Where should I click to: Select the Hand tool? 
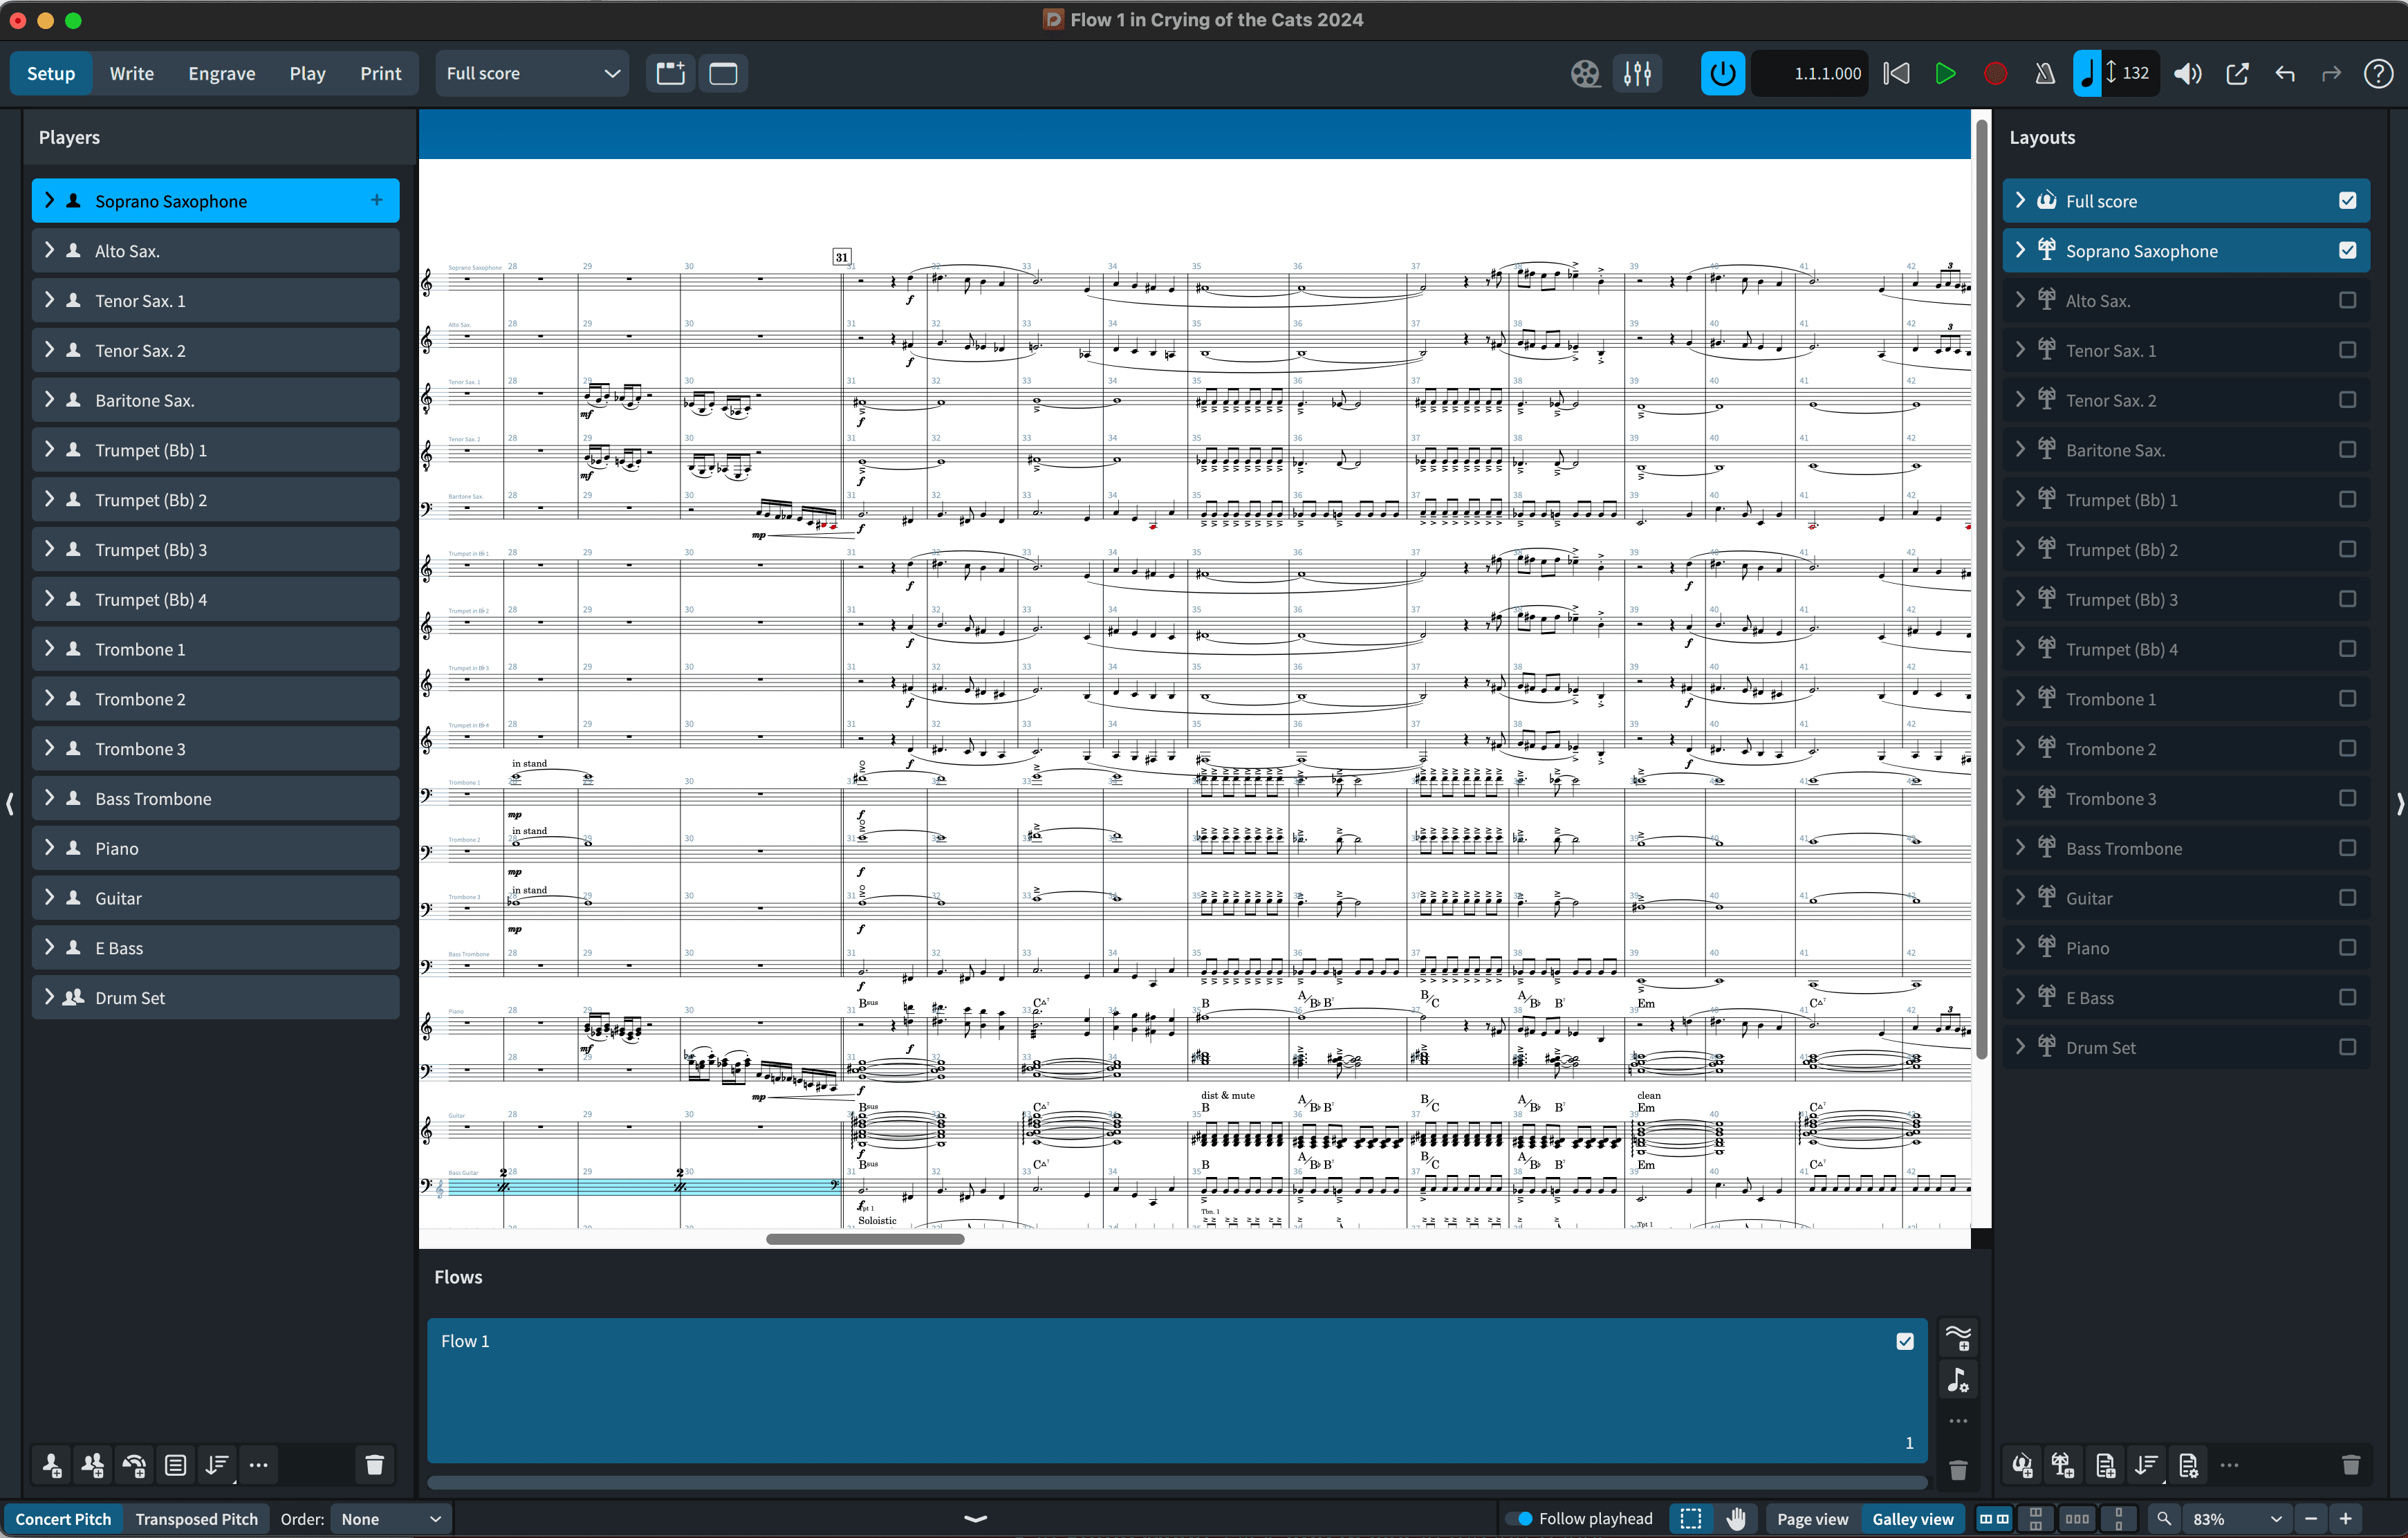[x=1737, y=1518]
